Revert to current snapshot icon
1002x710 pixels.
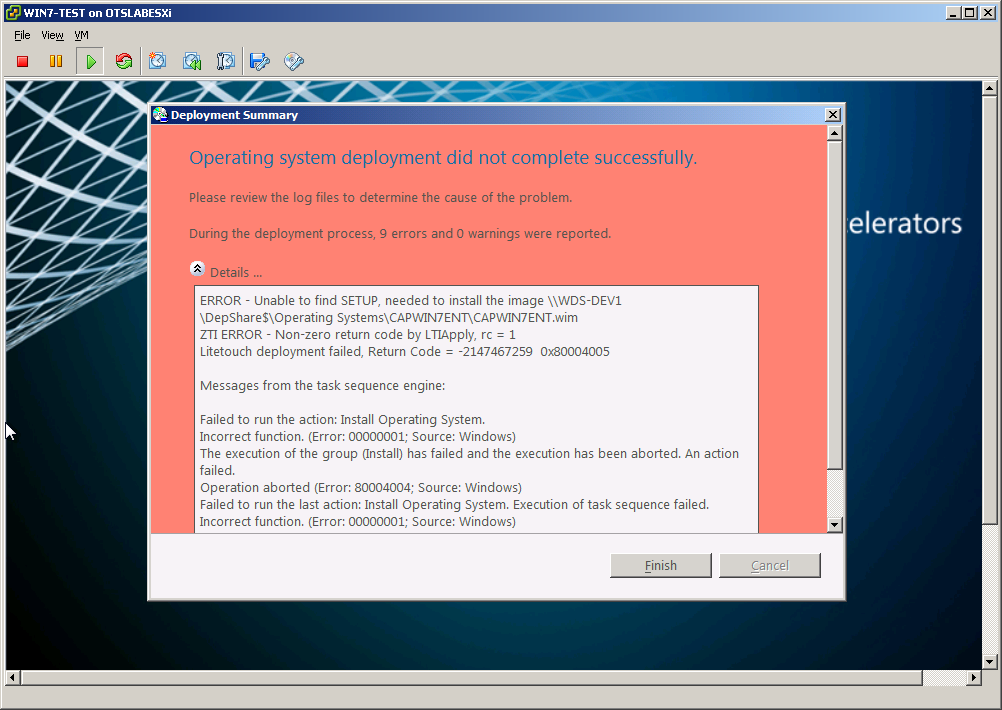[192, 62]
